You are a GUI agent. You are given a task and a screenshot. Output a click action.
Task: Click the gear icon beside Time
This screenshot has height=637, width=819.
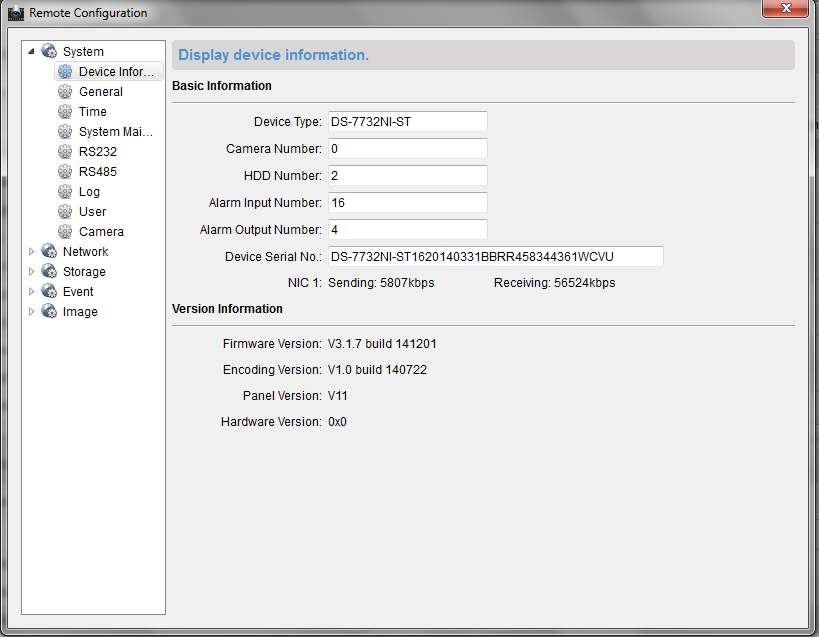point(65,111)
